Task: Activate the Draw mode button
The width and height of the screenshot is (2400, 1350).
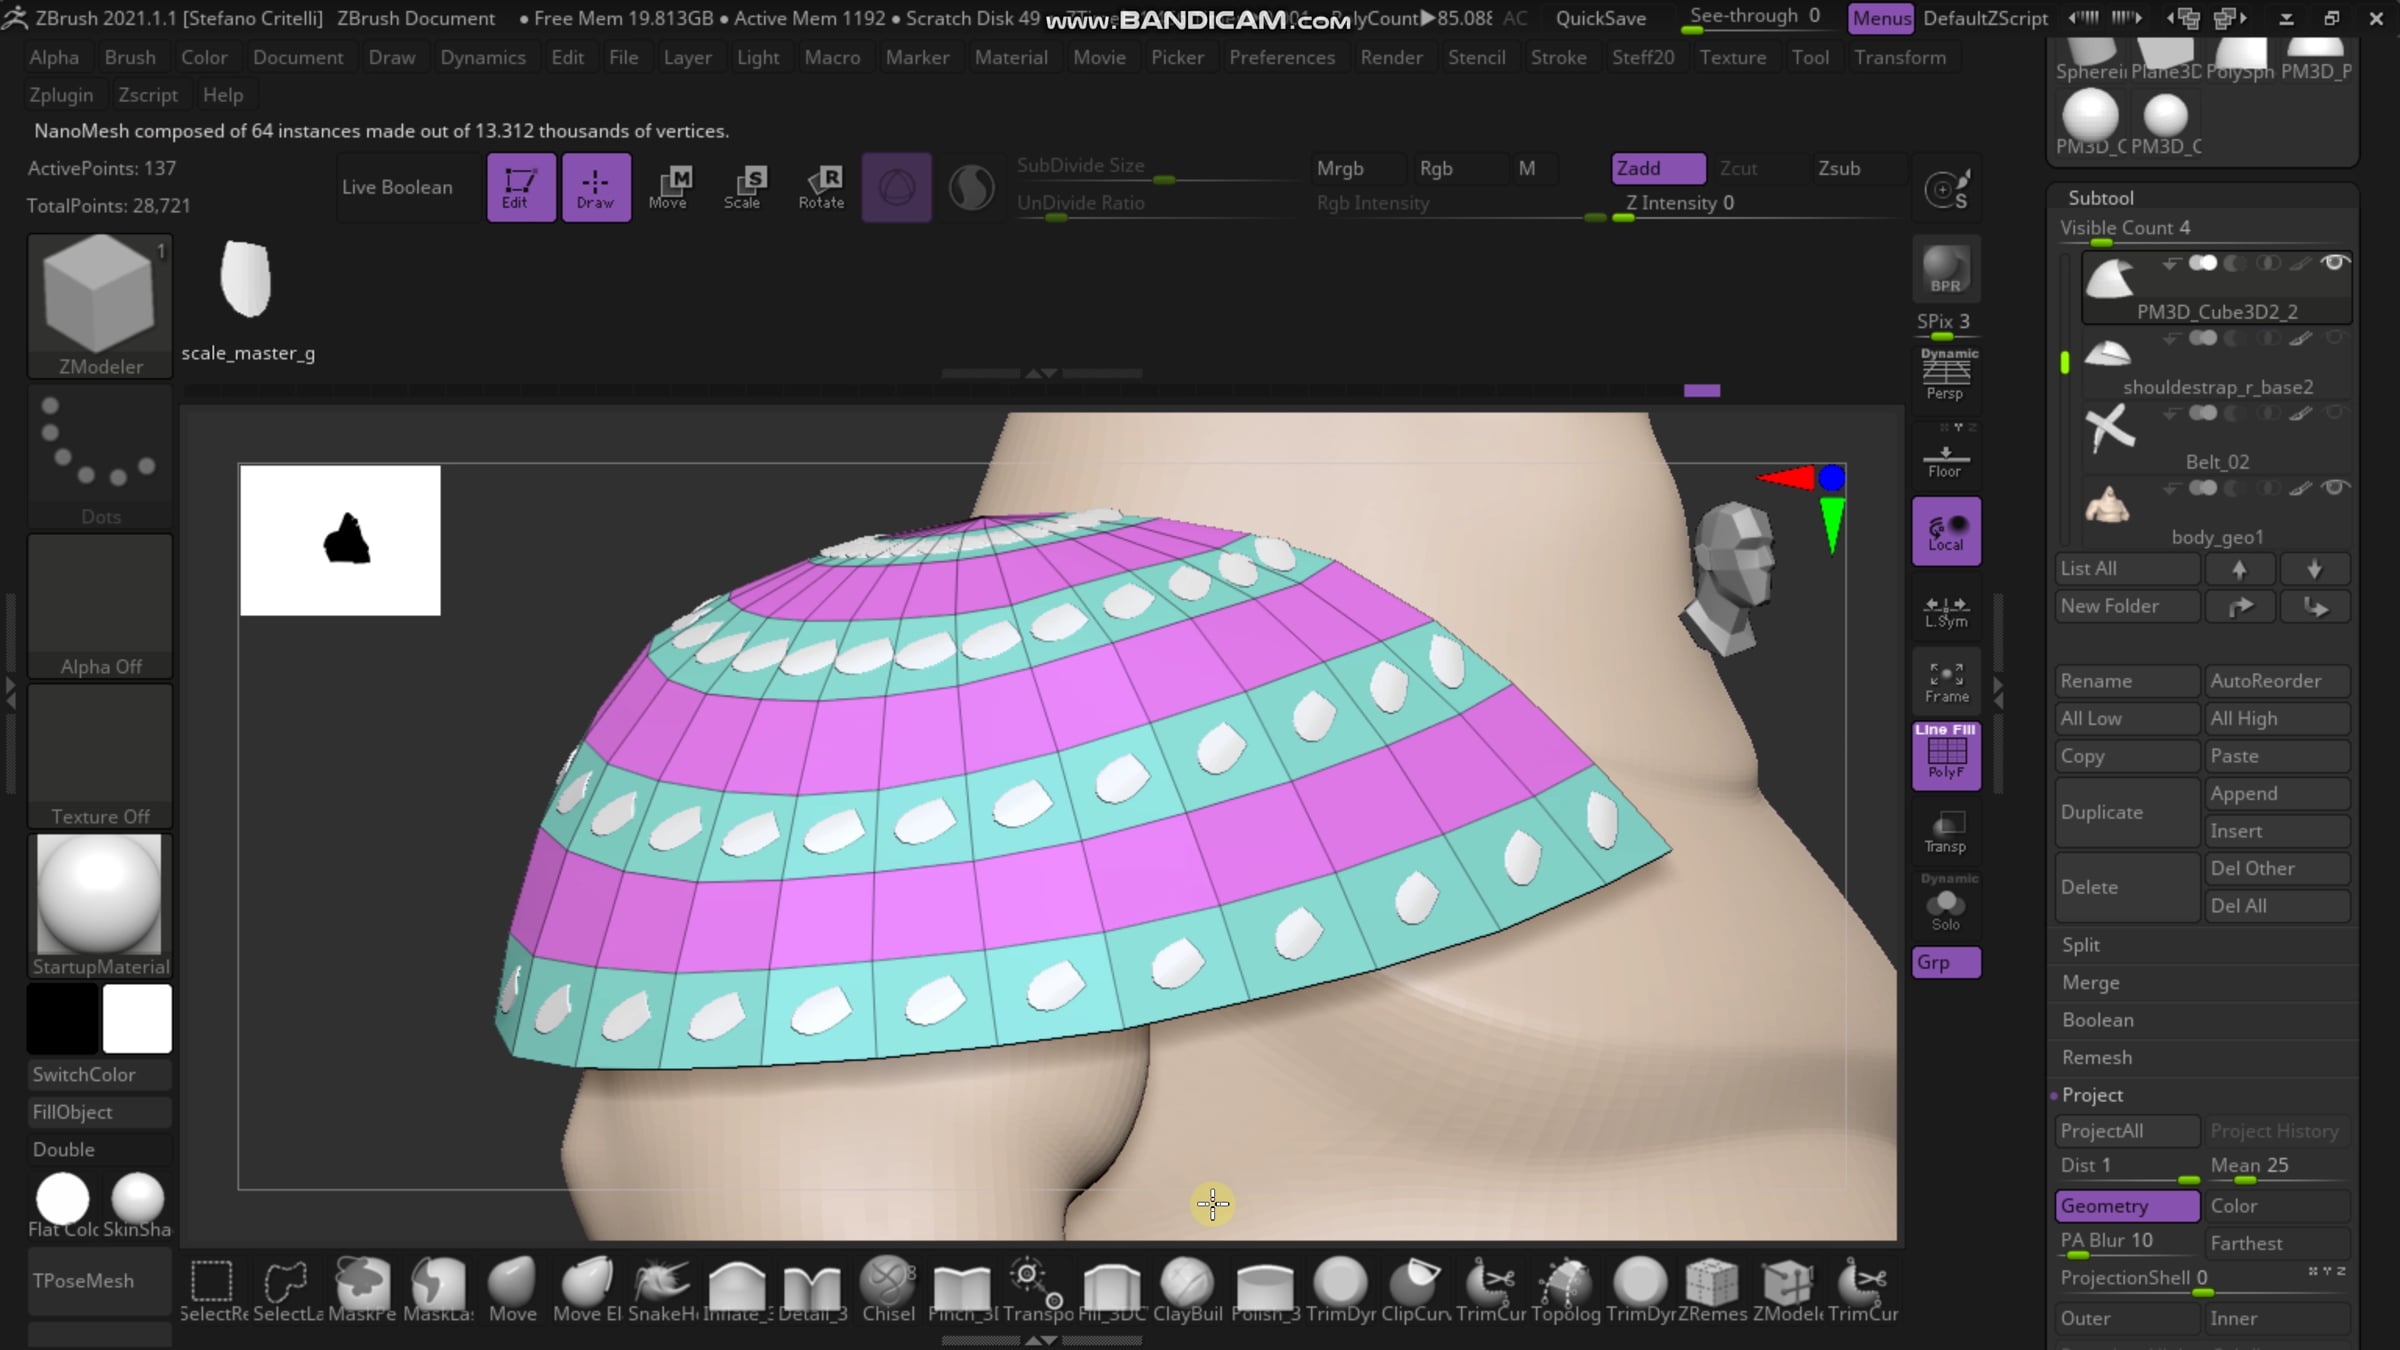Action: click(596, 187)
